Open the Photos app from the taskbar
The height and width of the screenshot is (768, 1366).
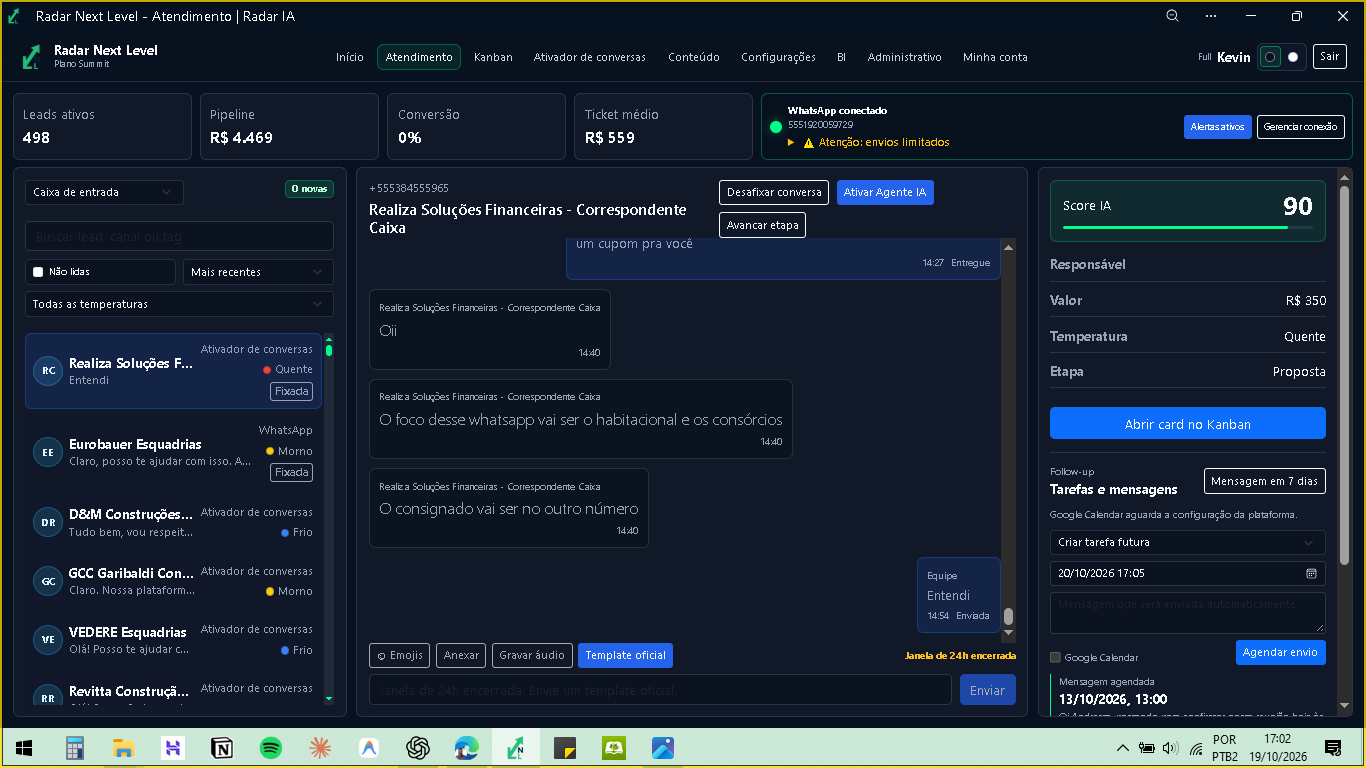coord(663,748)
